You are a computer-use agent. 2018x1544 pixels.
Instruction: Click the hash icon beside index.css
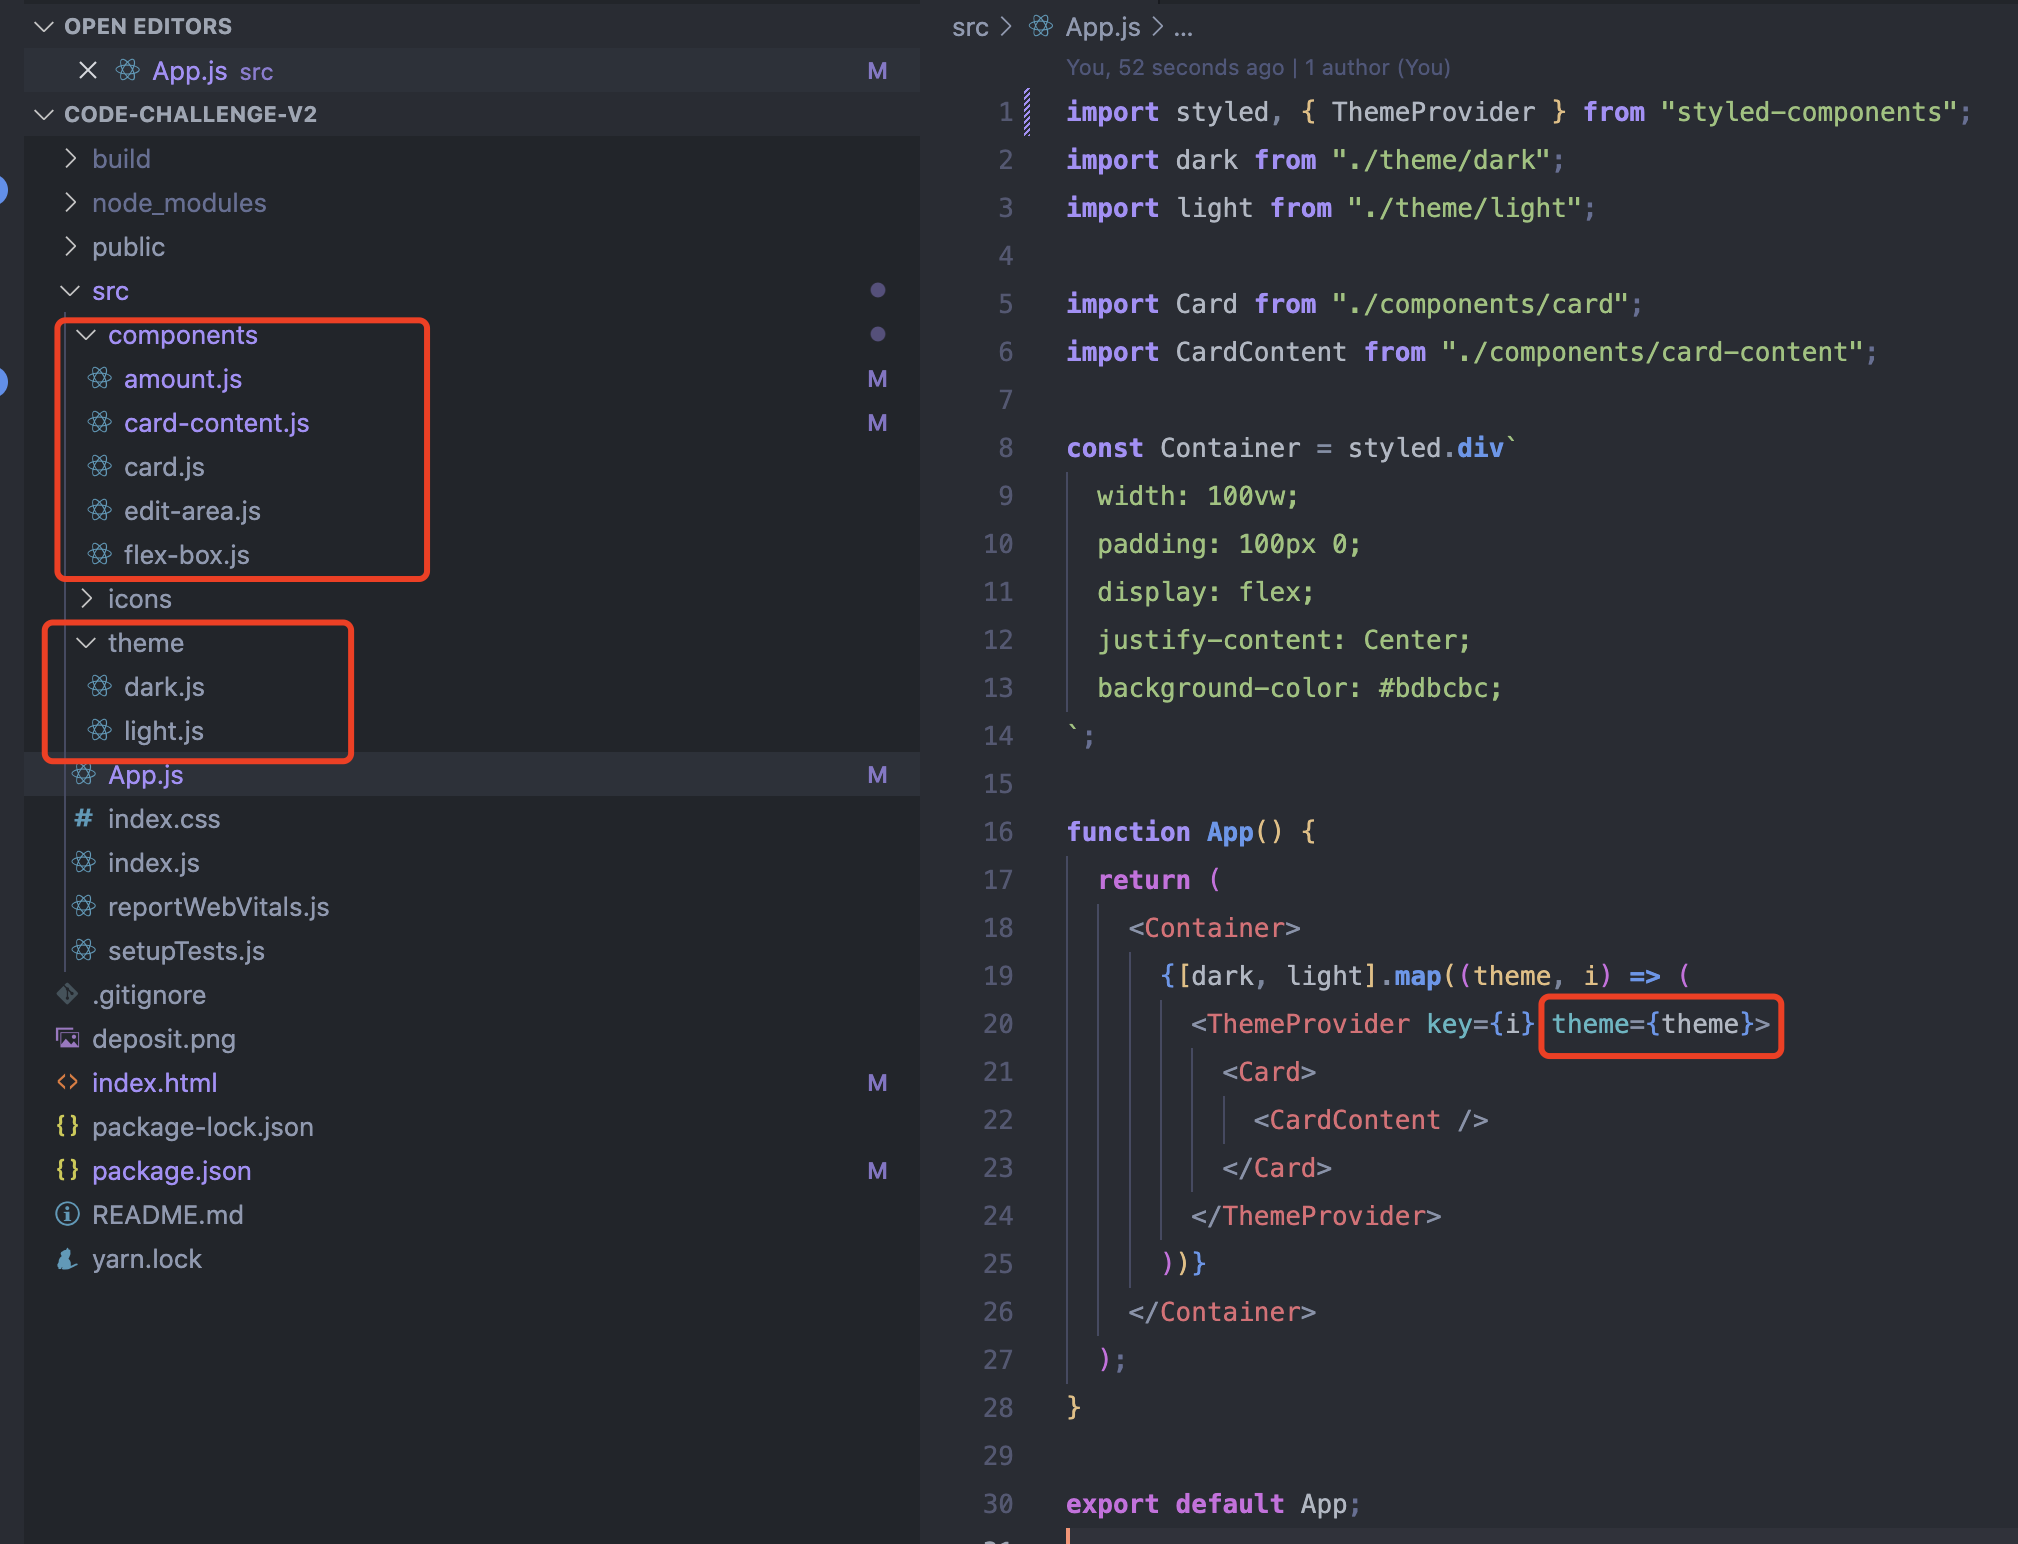click(x=84, y=818)
